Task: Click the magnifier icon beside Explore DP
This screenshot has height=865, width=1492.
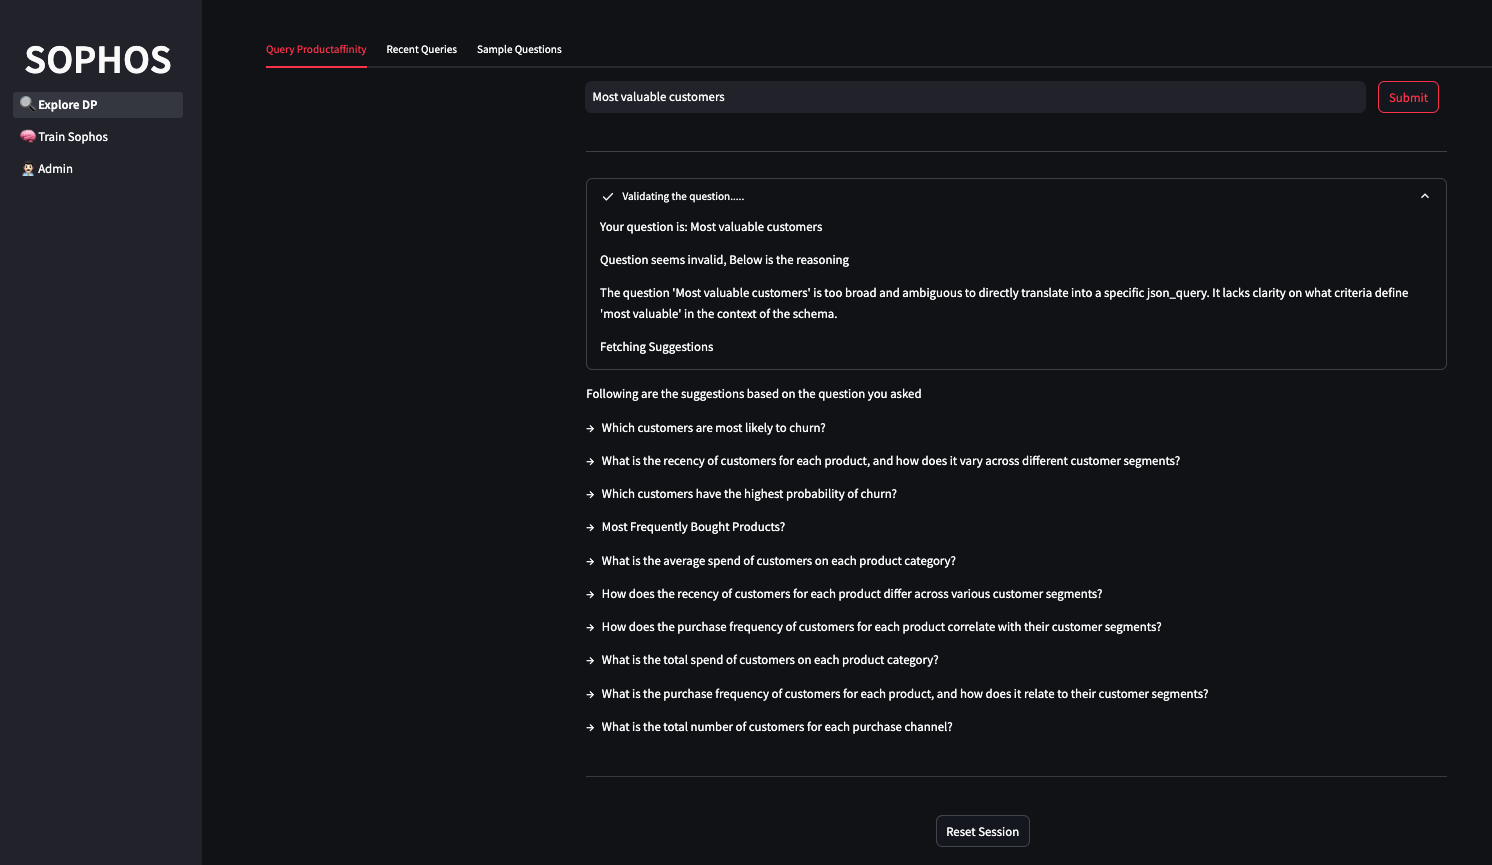Action: point(27,103)
